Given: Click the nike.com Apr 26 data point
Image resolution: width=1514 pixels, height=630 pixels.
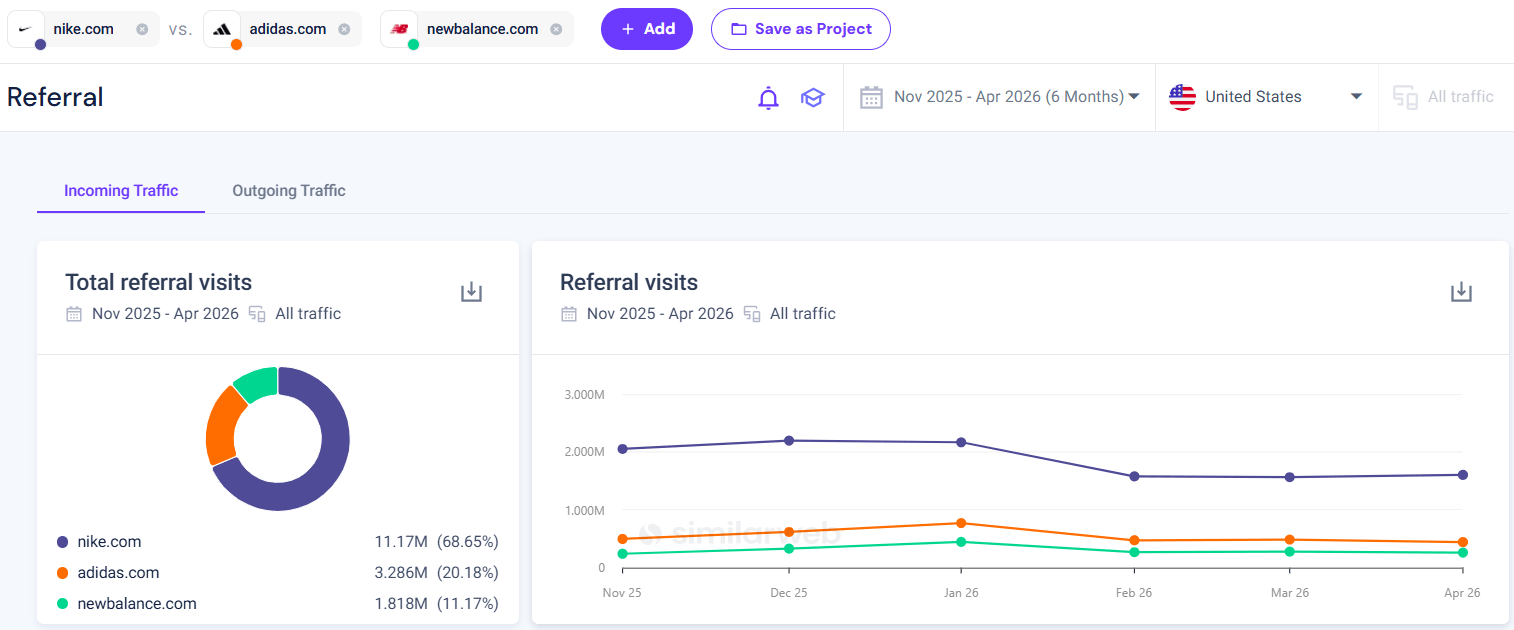Looking at the screenshot, I should coord(1462,475).
